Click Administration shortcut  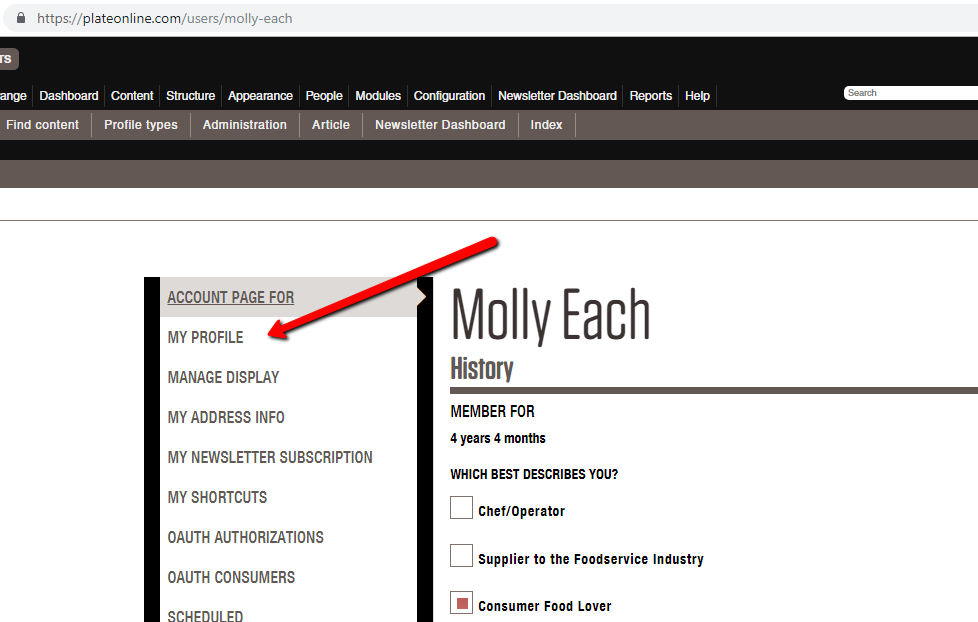coord(244,125)
